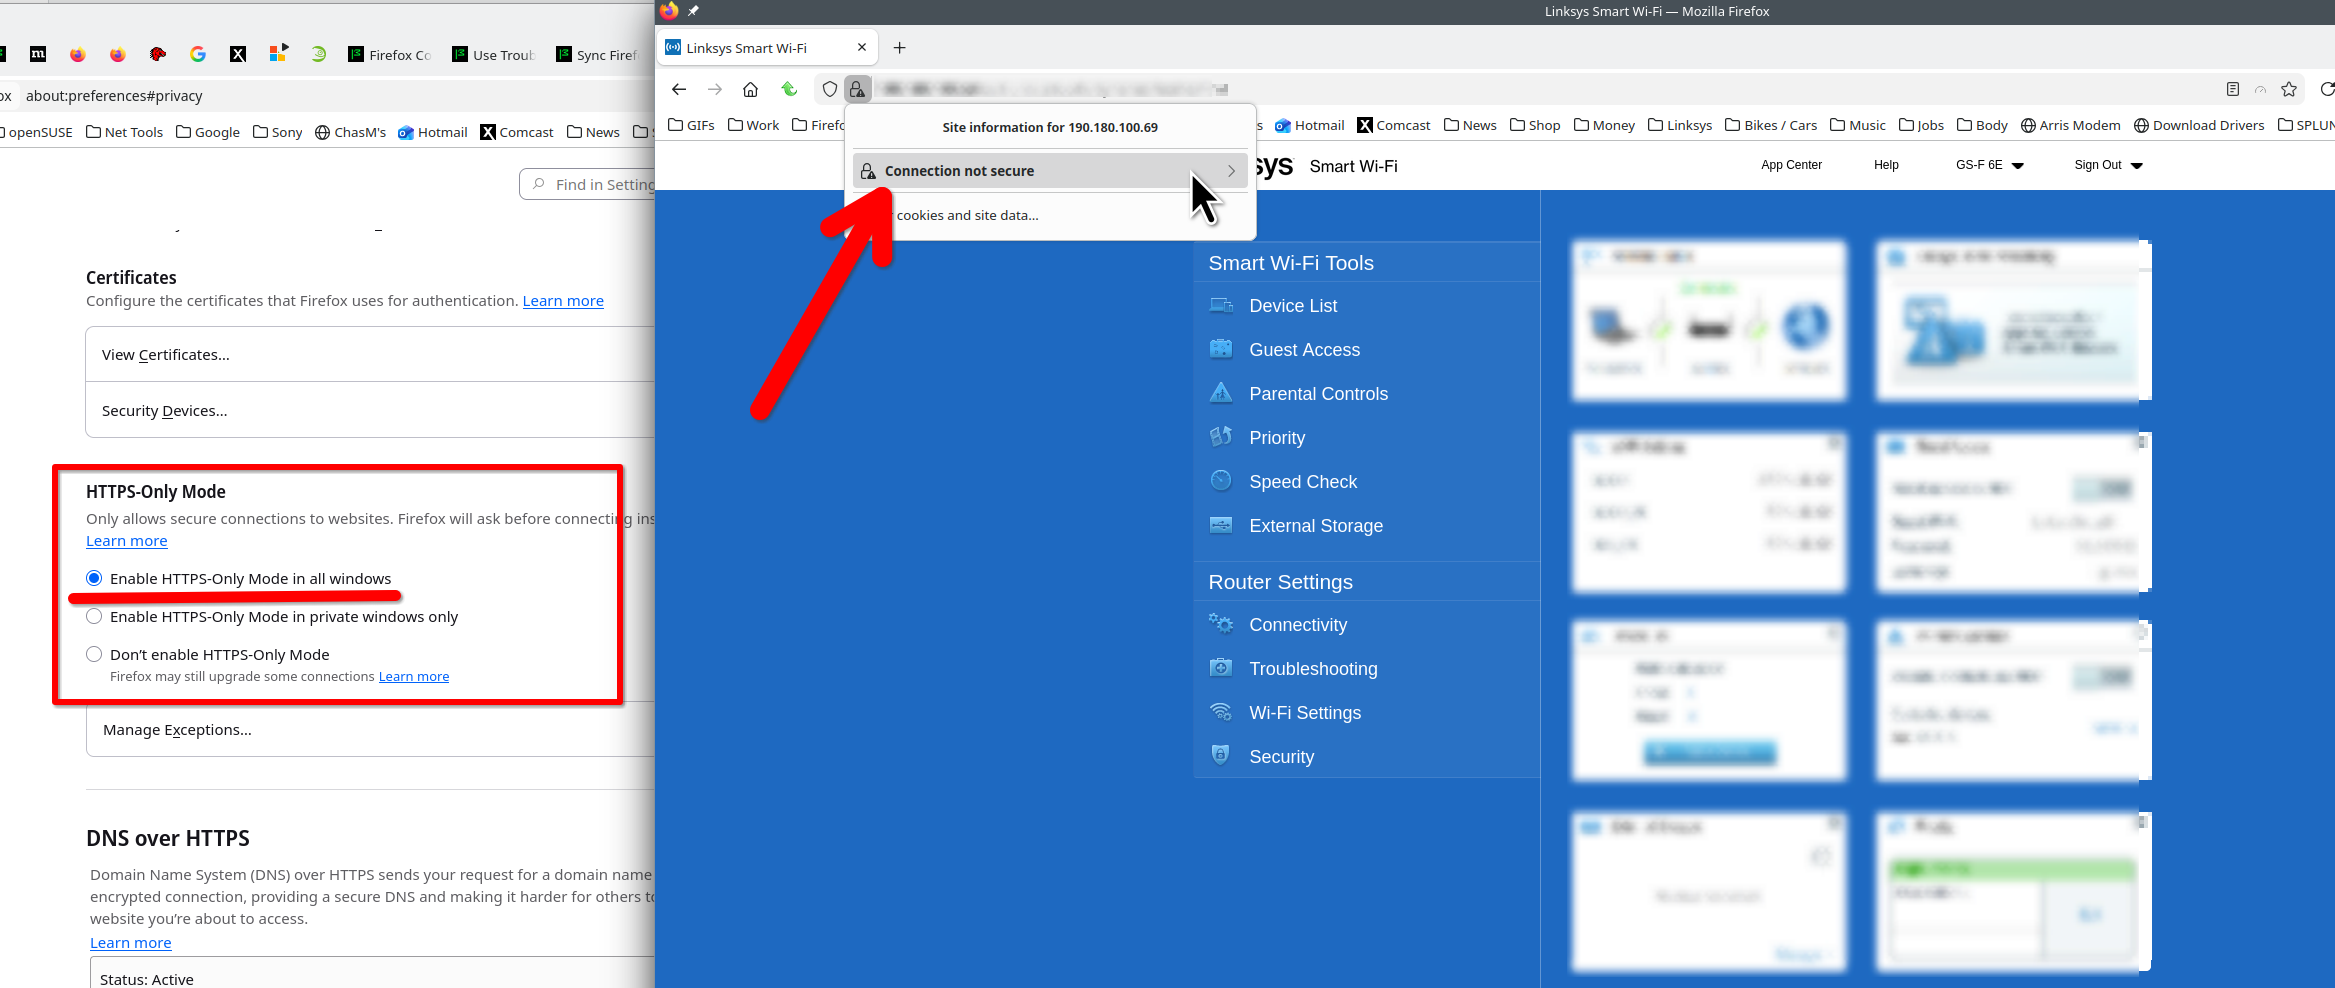Open App Center on the Linksys page
The image size is (2335, 988).
1792,165
